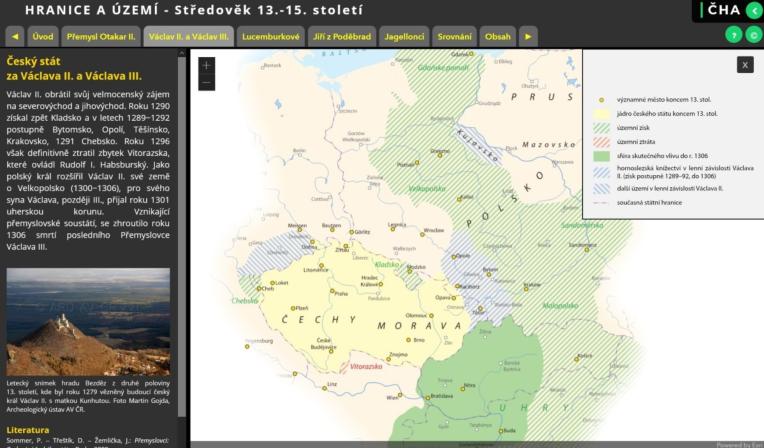The height and width of the screenshot is (448, 764).
Task: Click the Chebsko map label
Action: pyautogui.click(x=245, y=301)
